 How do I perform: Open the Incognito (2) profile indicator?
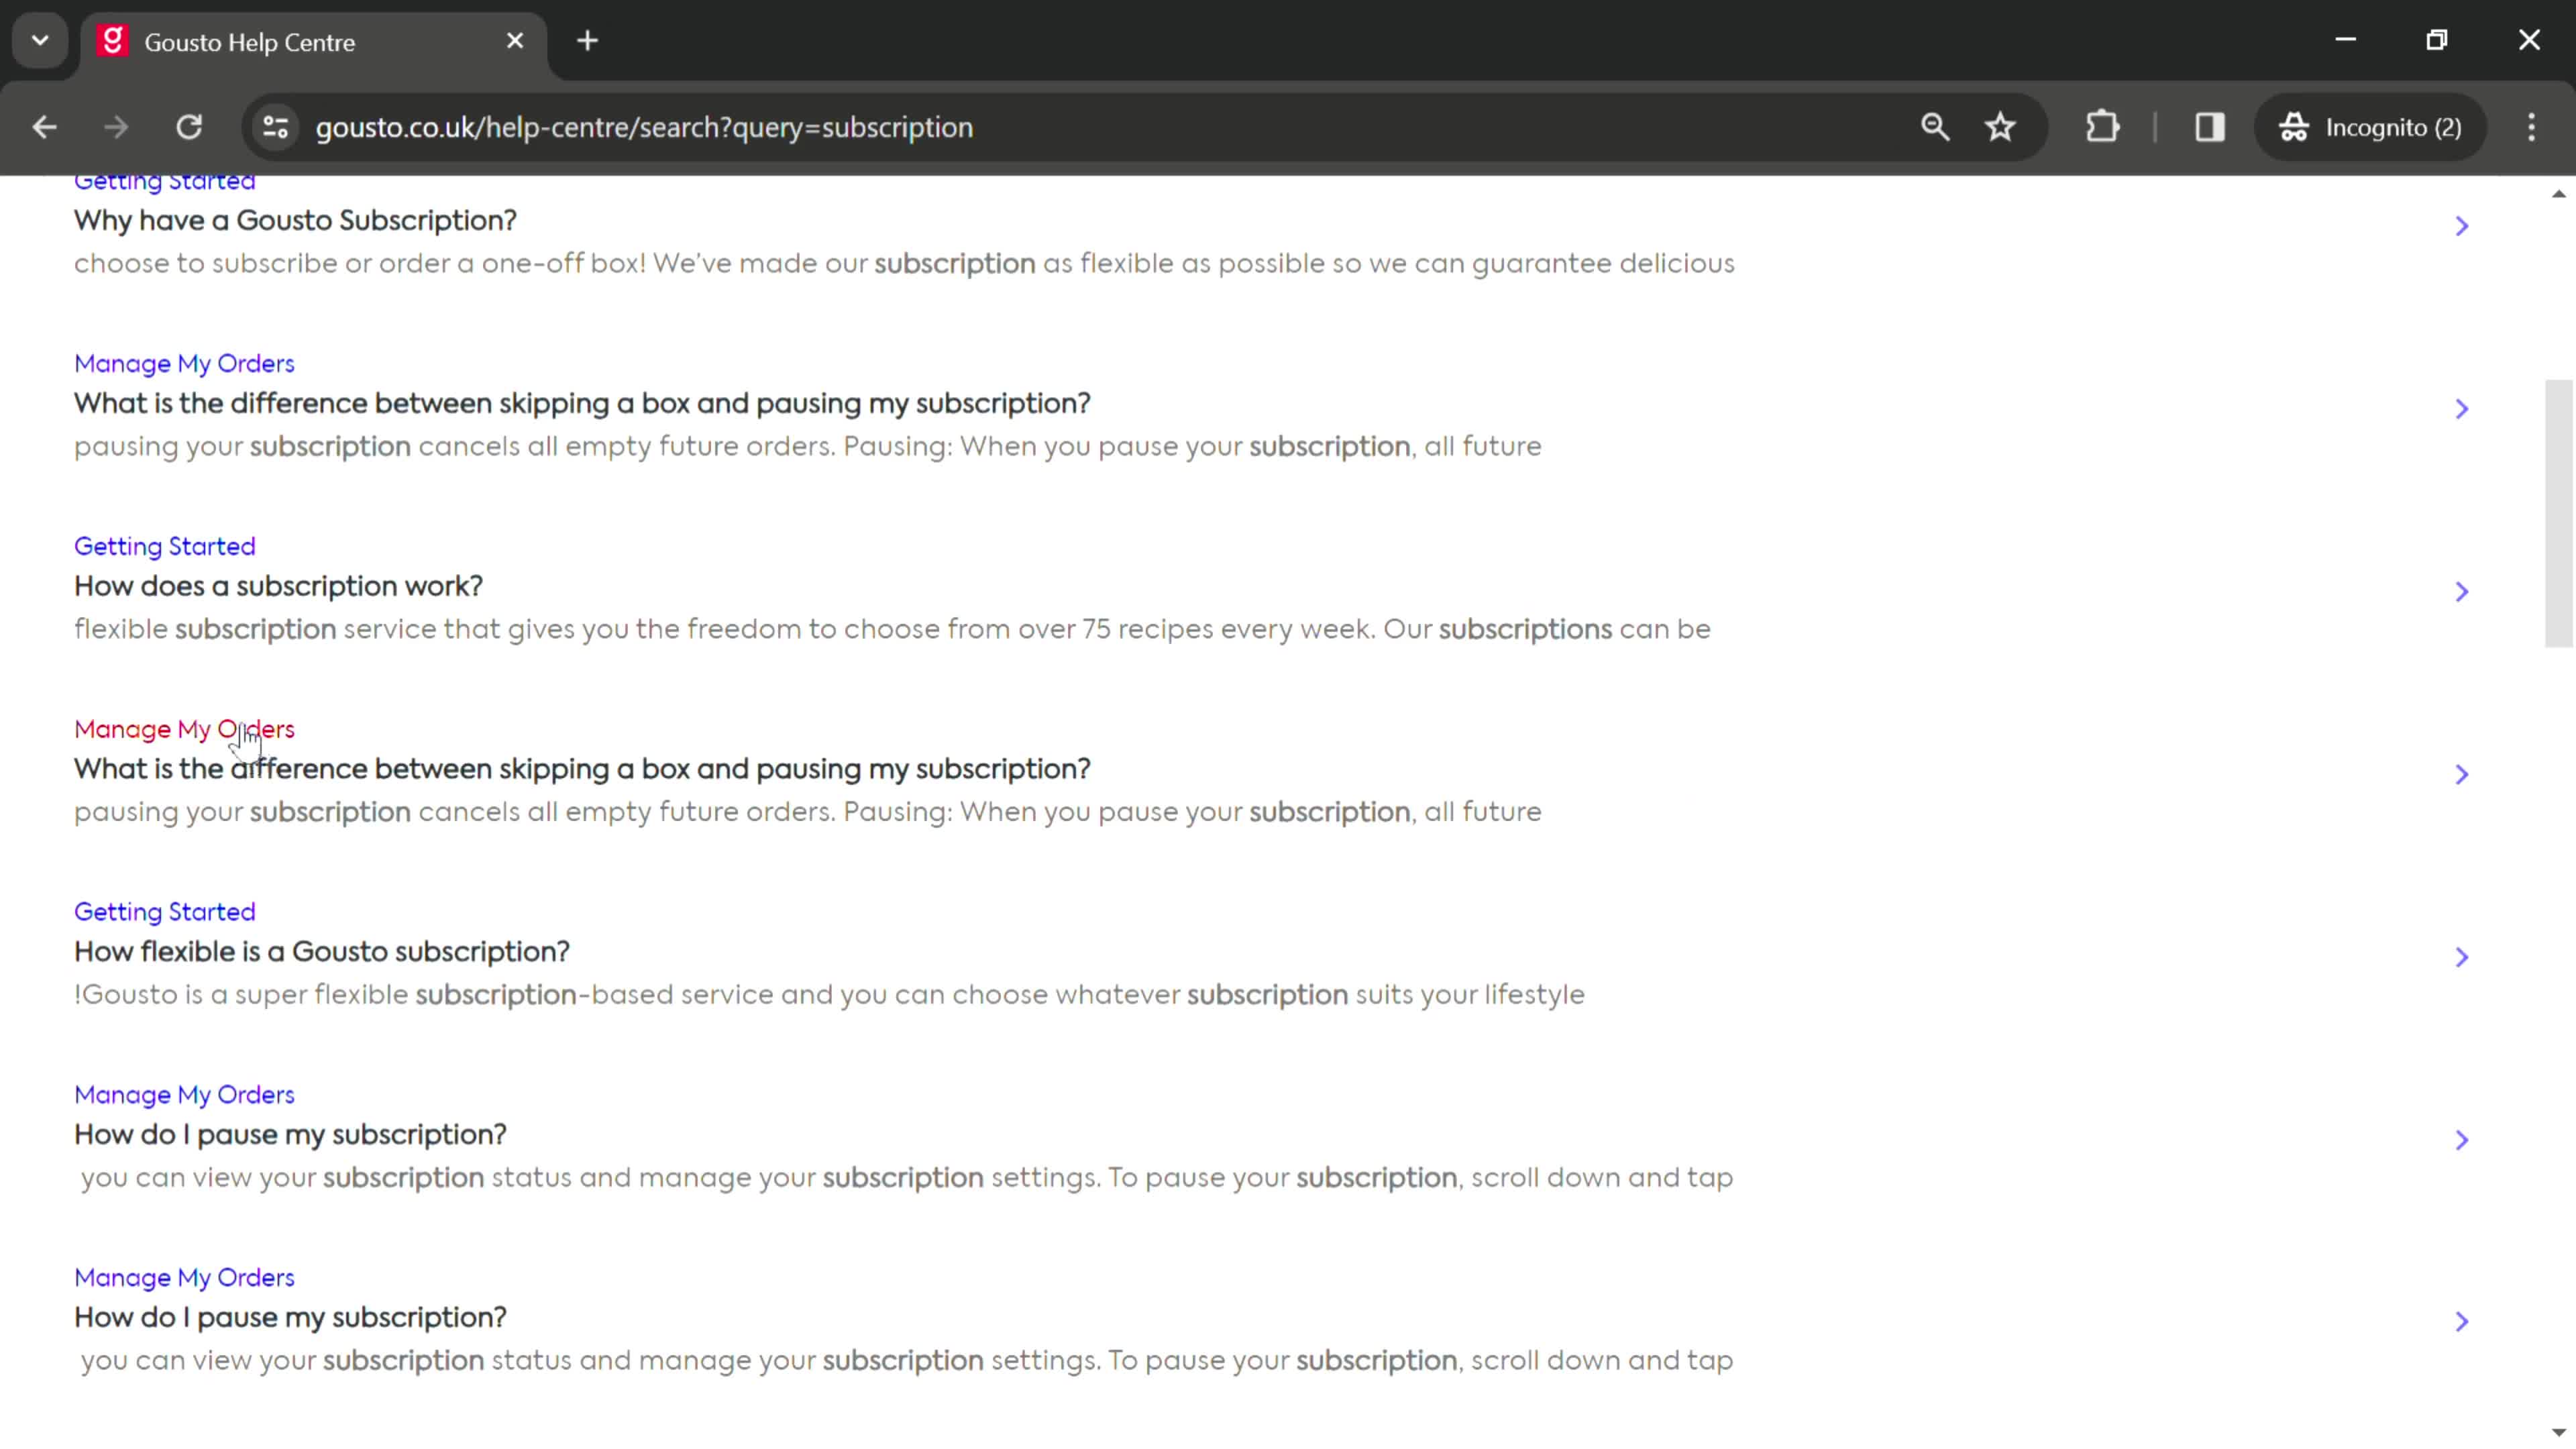[2370, 127]
